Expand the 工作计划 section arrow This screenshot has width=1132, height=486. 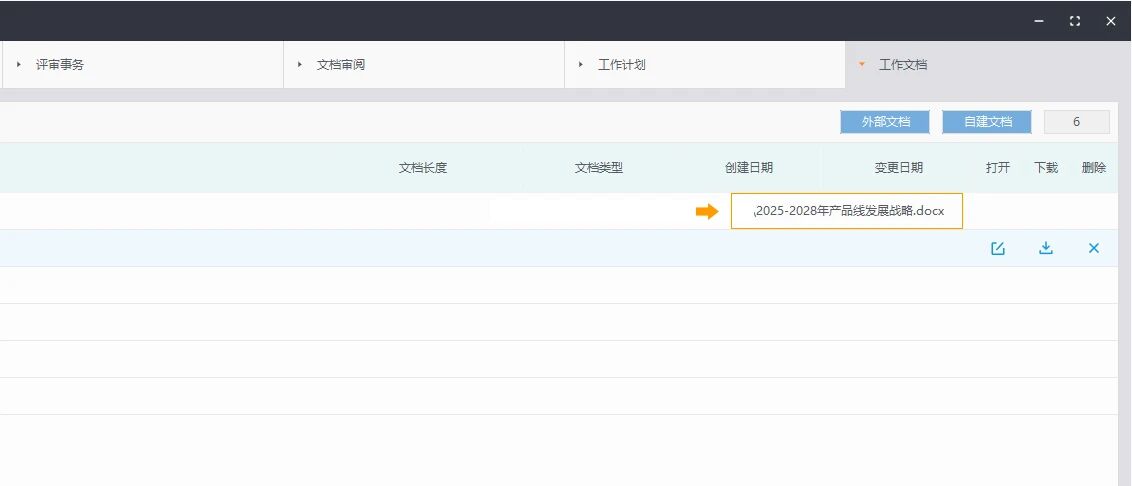click(x=580, y=64)
